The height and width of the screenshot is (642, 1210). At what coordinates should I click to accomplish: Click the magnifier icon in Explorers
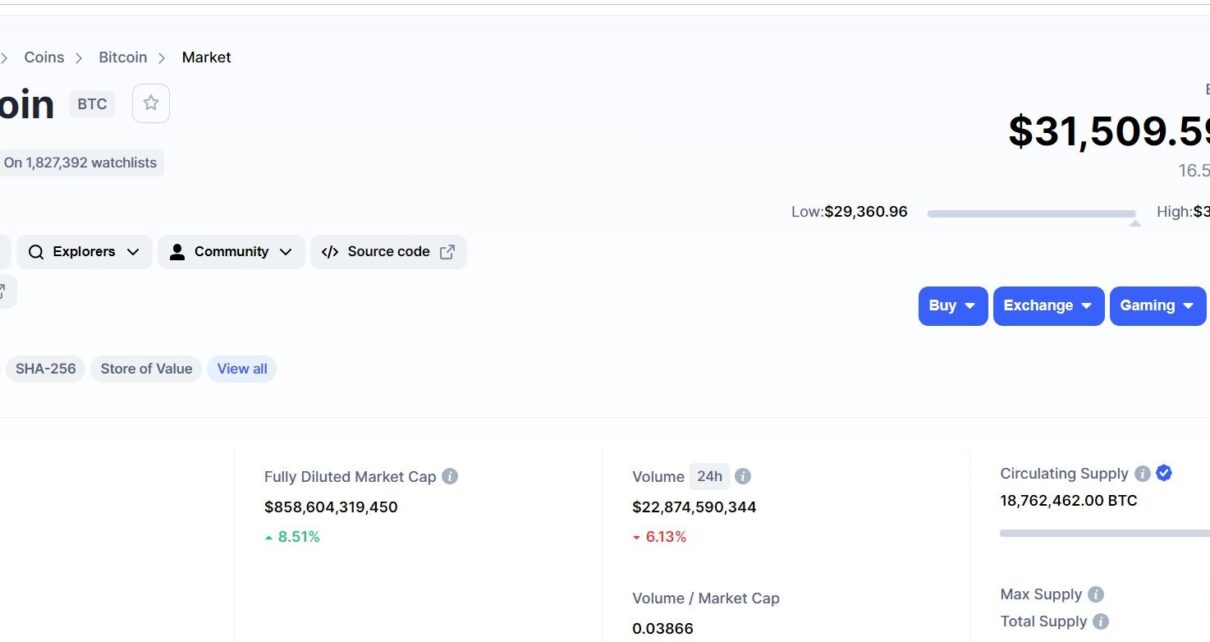36,252
